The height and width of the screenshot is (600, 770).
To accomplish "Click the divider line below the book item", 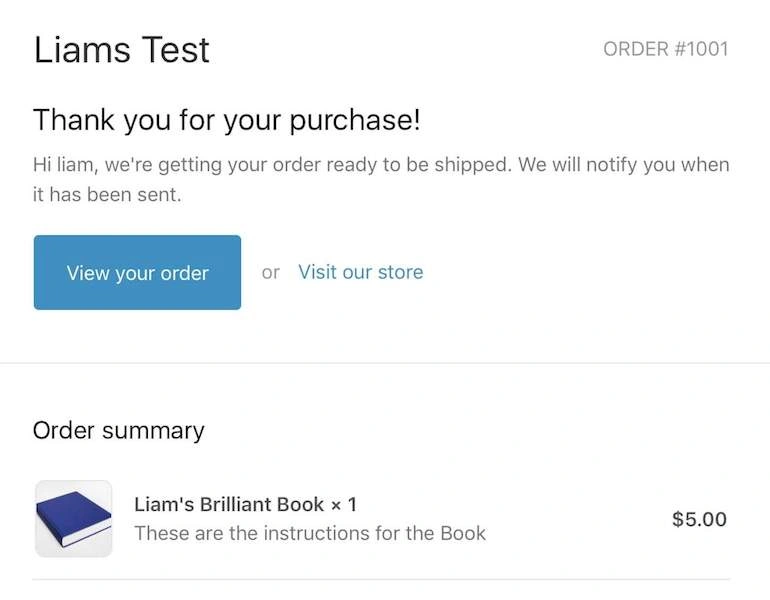I will 381,579.
